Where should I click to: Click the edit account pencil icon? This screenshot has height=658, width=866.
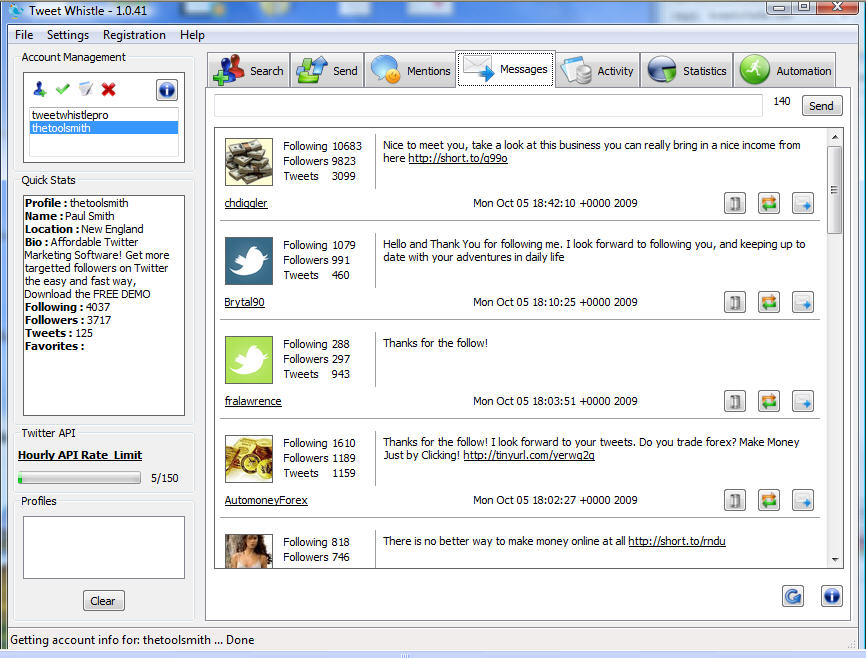[x=86, y=88]
